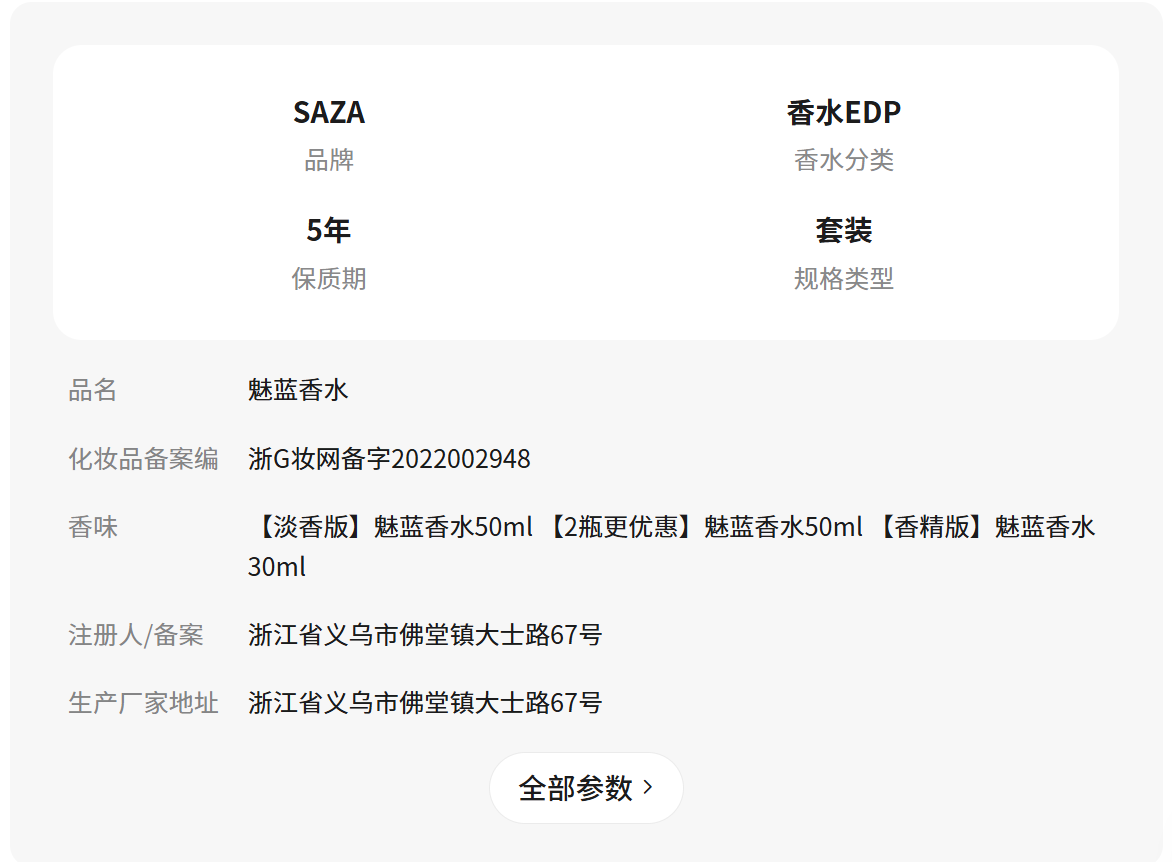Screen dimensions: 1172x862
Task: Select the 规格类型 label
Action: (843, 279)
